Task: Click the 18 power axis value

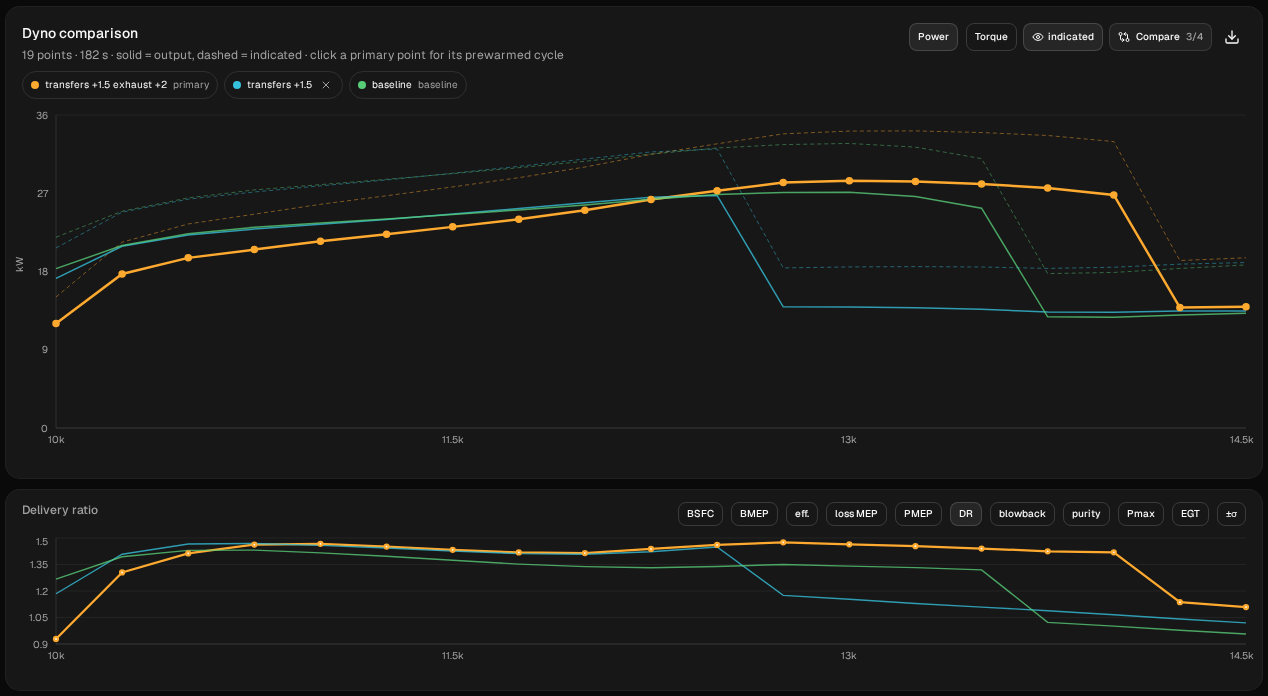Action: point(42,271)
